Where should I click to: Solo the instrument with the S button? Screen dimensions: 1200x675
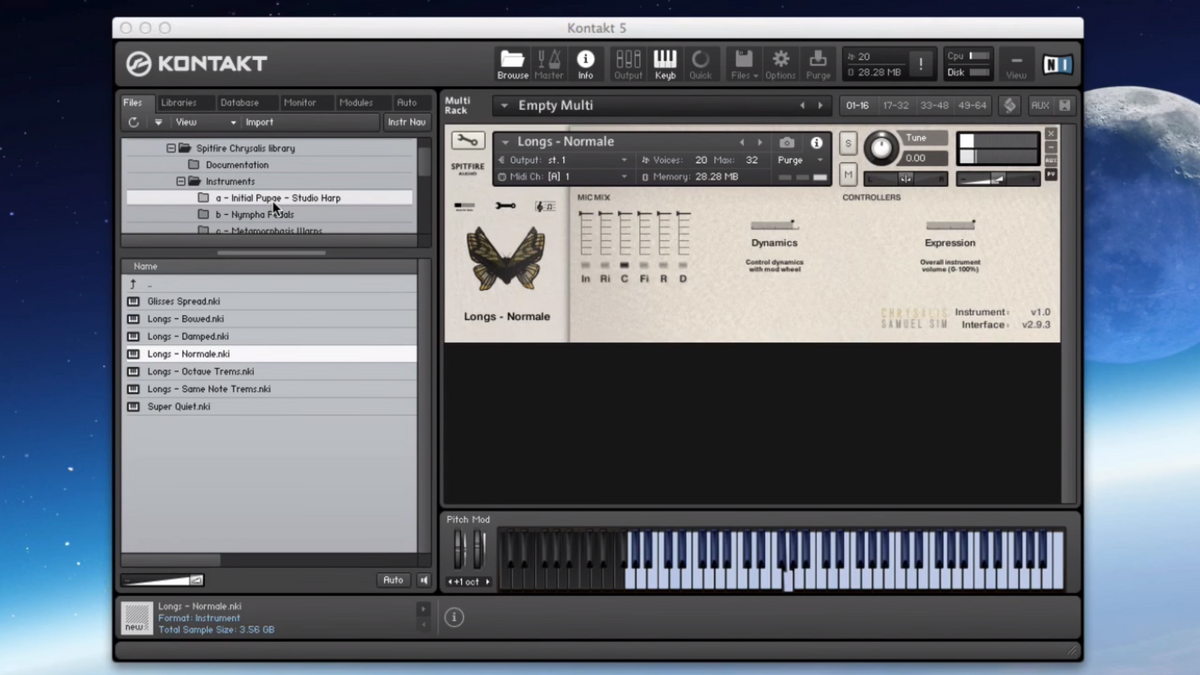pos(848,144)
